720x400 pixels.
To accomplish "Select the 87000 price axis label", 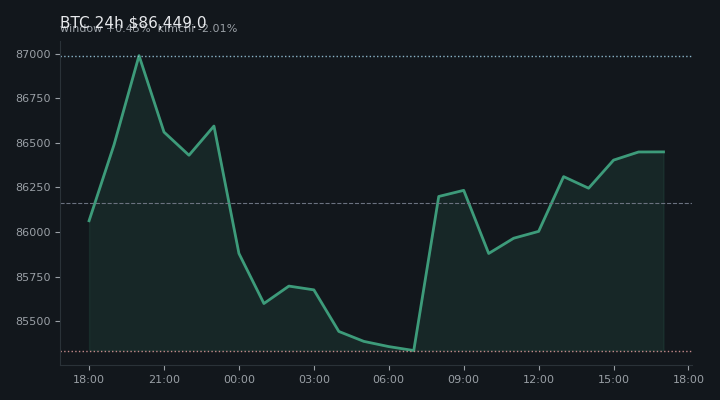I will pos(33,55).
